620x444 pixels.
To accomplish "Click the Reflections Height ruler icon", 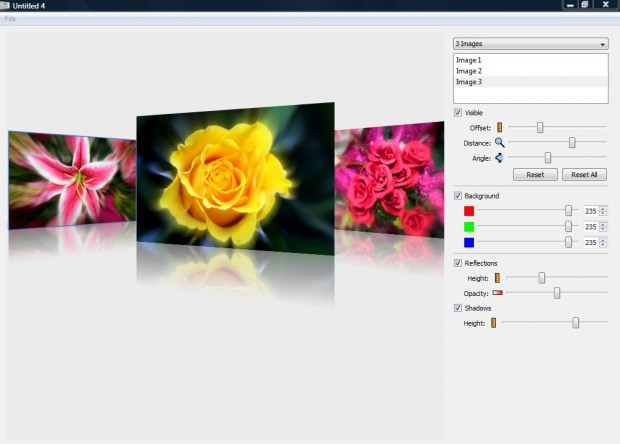I will coord(497,277).
